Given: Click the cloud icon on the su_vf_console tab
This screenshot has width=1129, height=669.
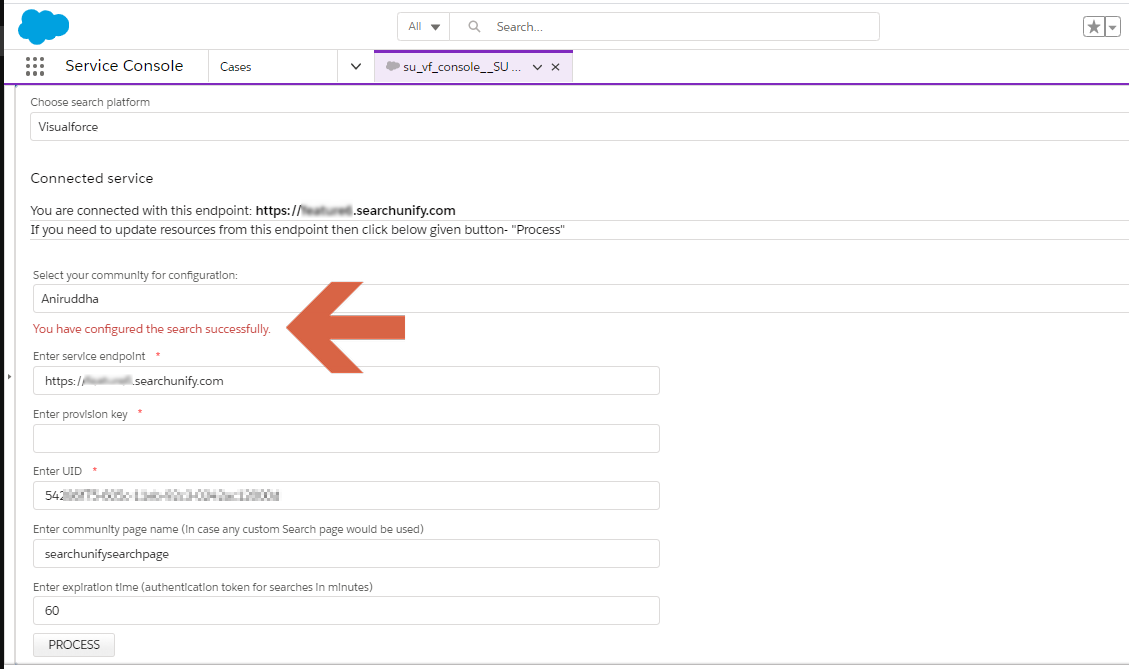Looking at the screenshot, I should tap(392, 66).
